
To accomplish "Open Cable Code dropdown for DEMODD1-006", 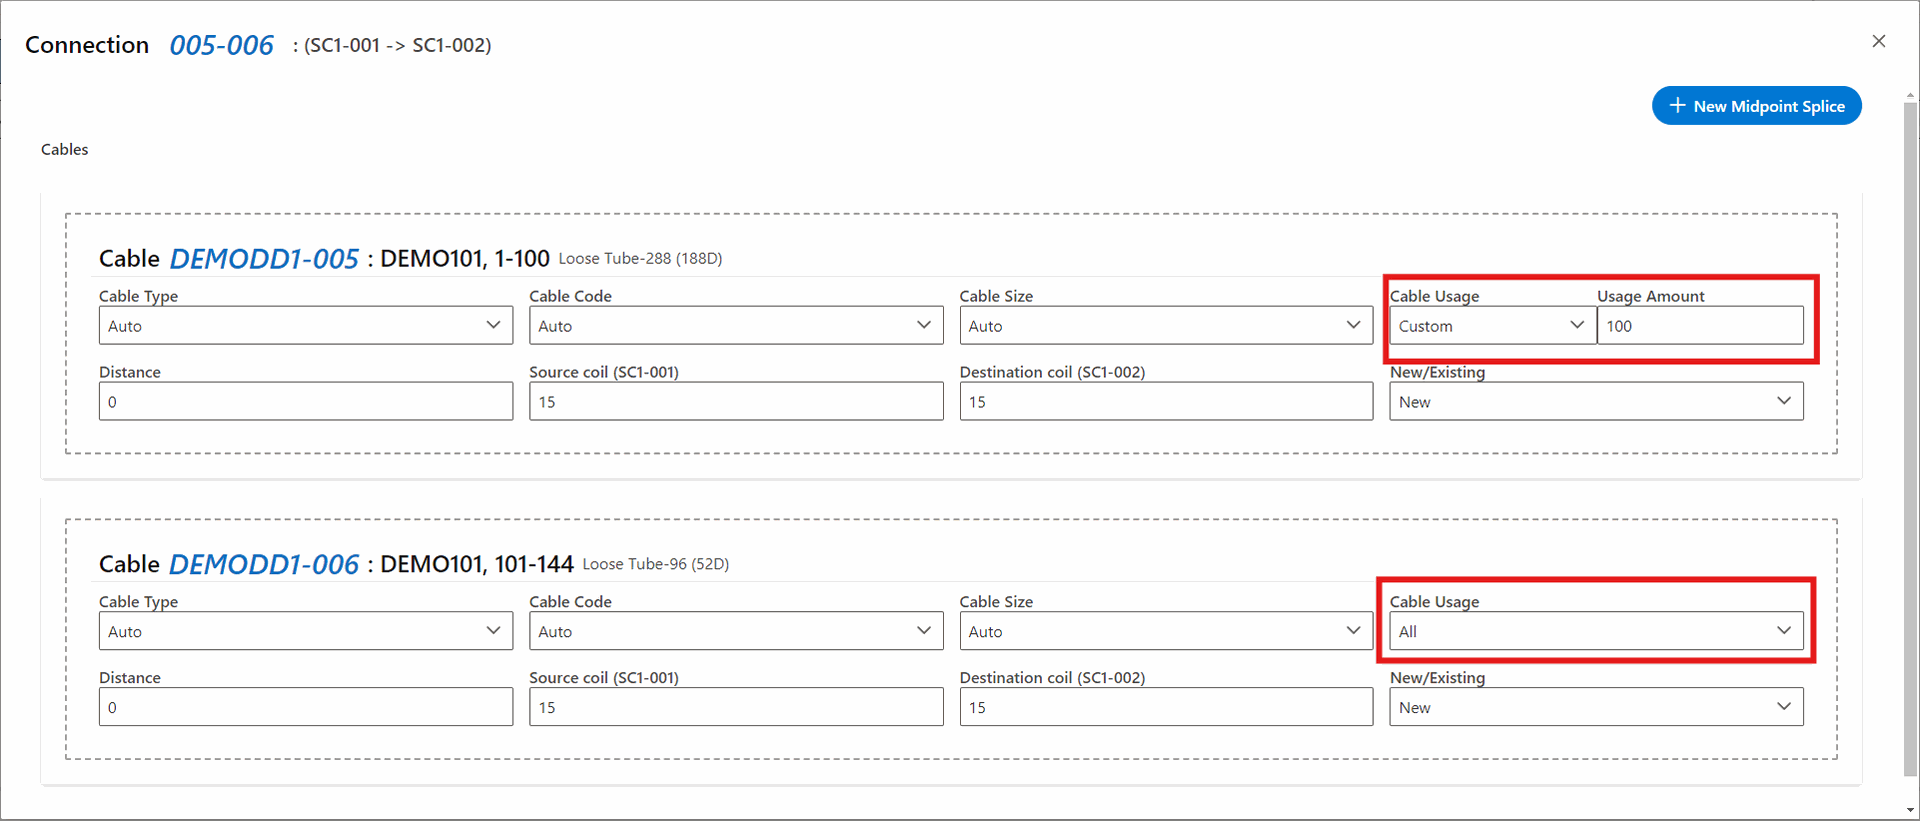I will [736, 631].
